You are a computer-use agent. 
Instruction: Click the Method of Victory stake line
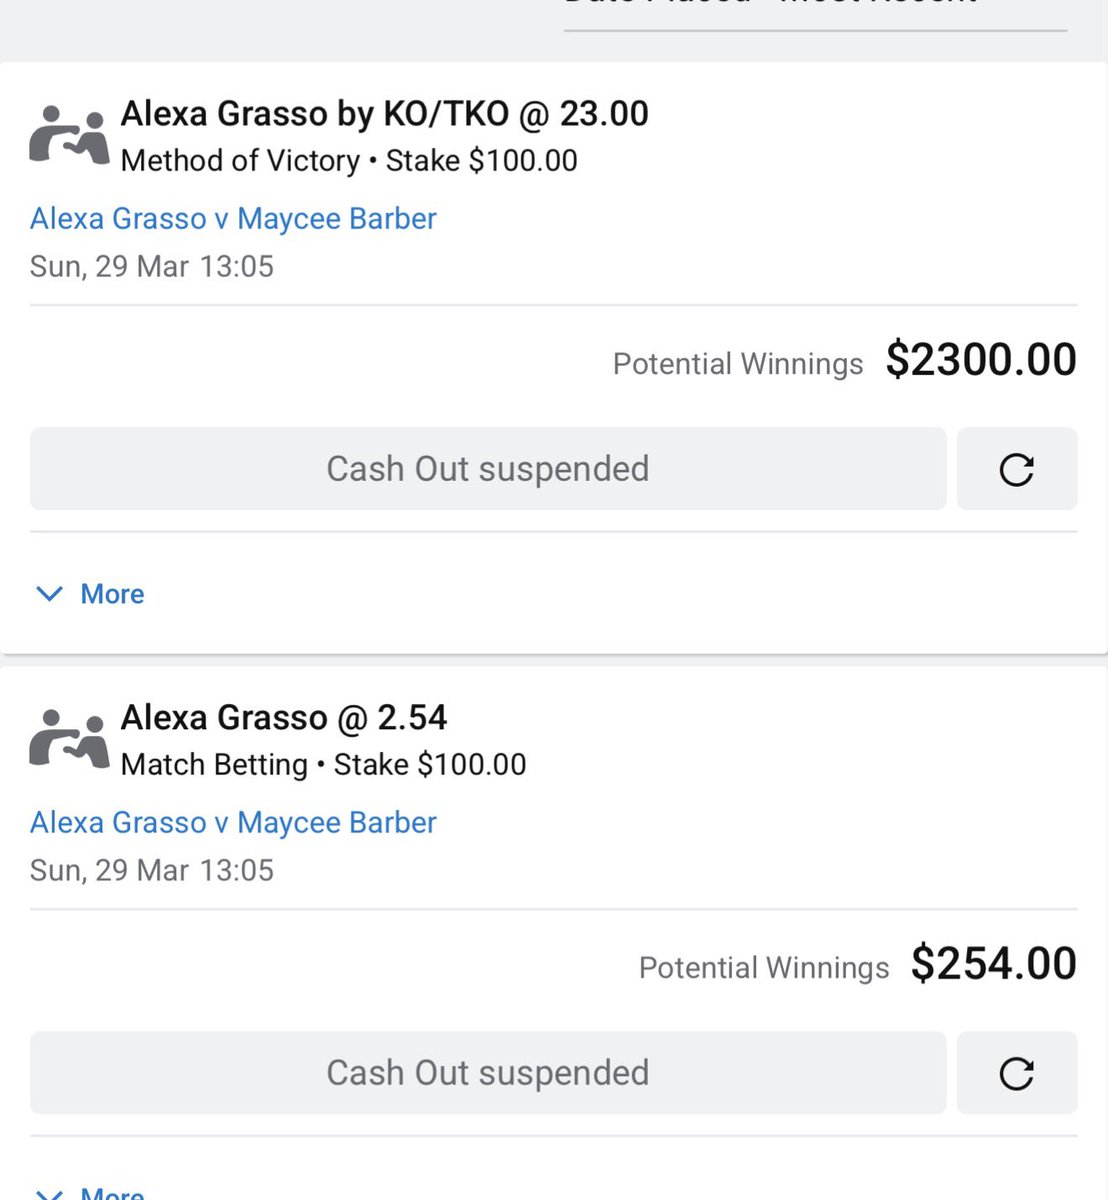(348, 161)
